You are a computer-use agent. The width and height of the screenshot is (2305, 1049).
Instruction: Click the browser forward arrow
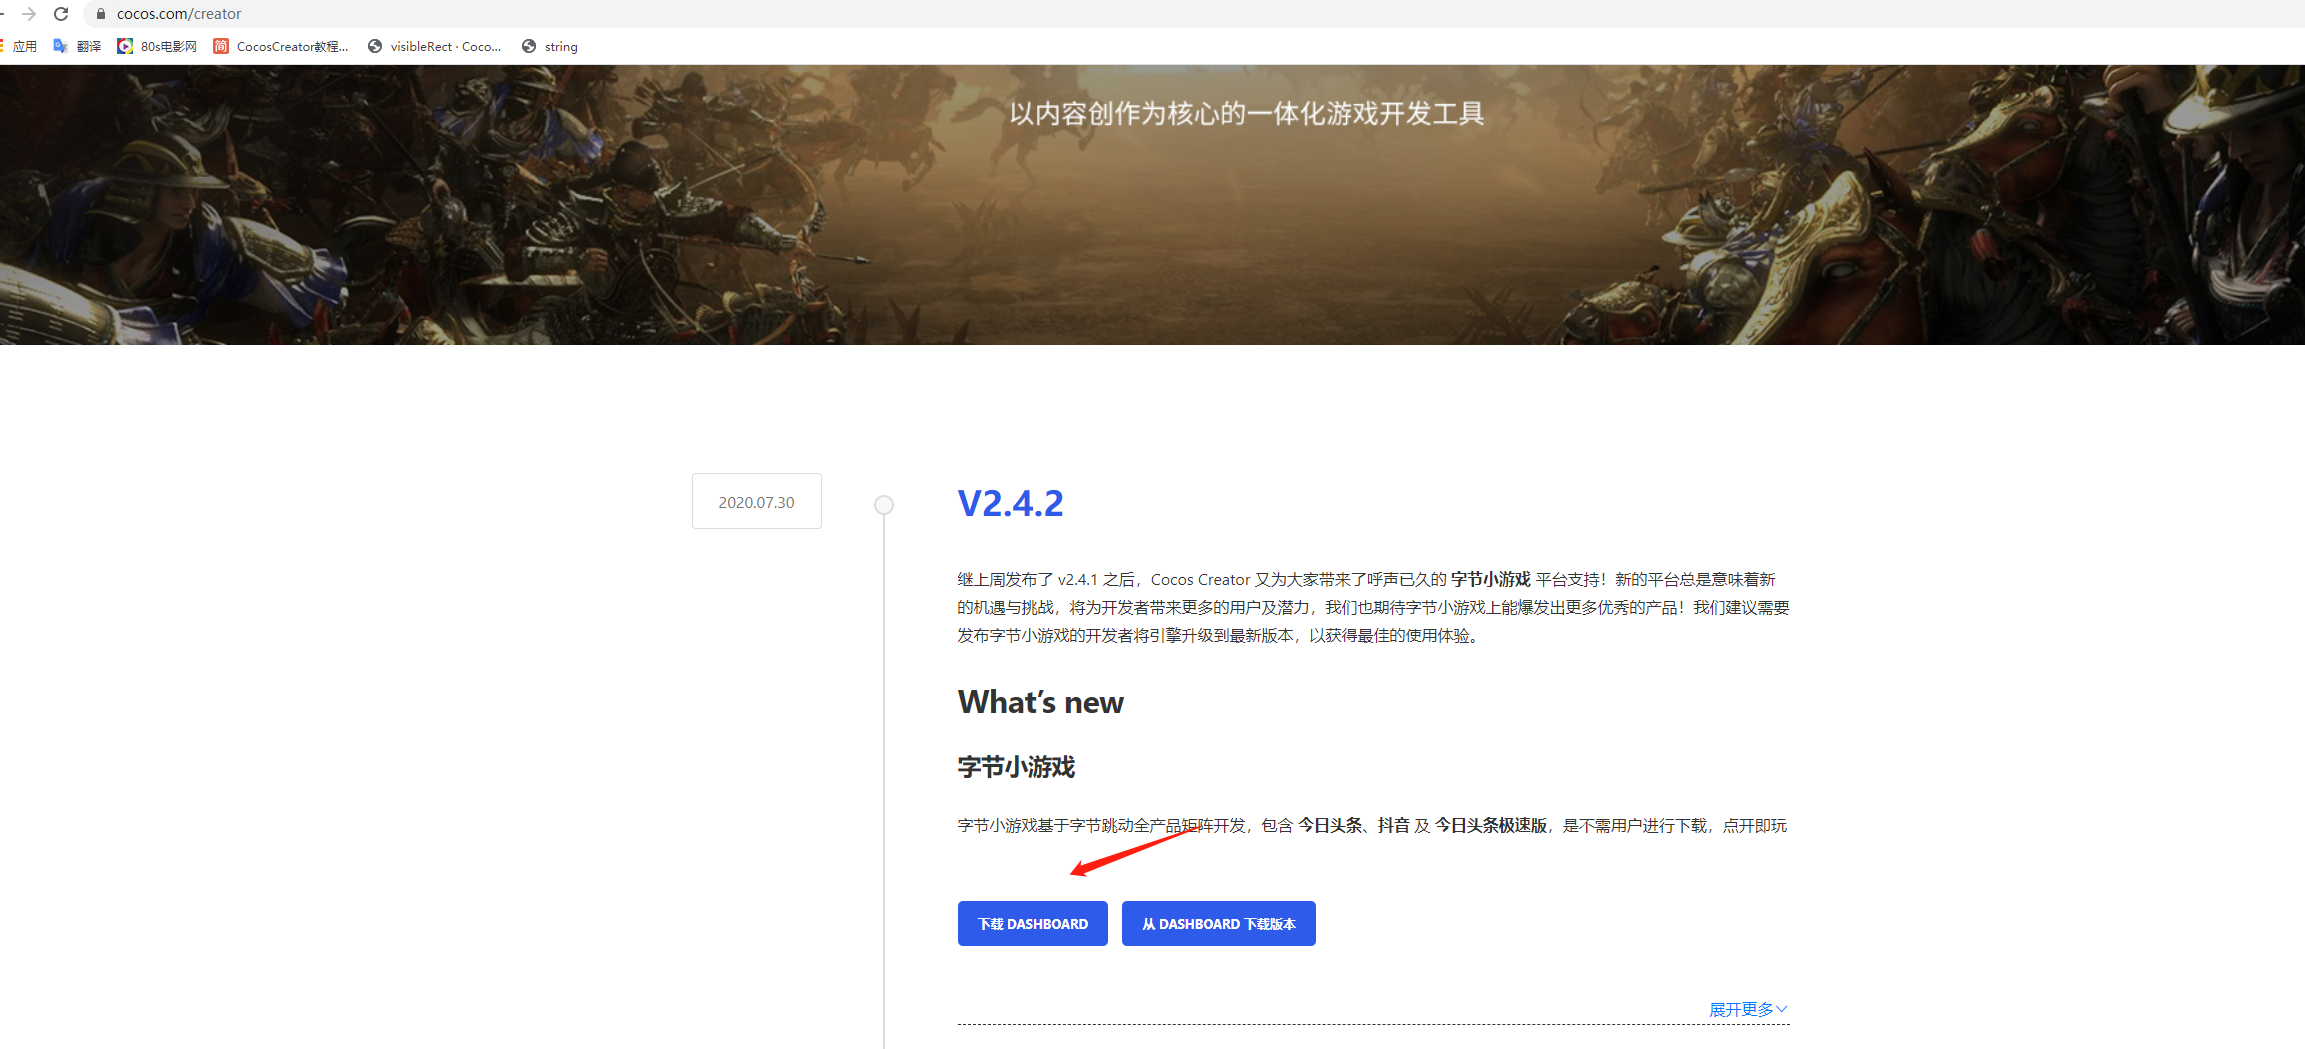coord(29,14)
